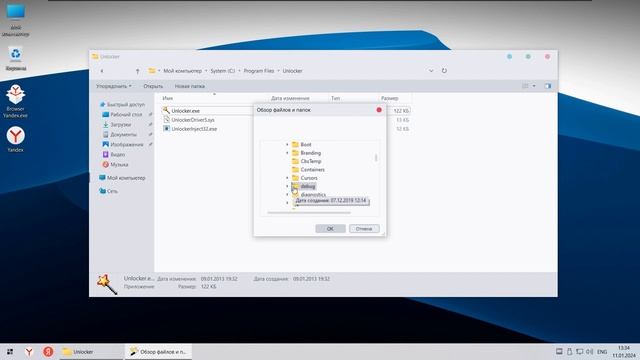Screen dimensions: 640x360
Task: Click the vertical scrollbar in browse dialog
Action: (376, 158)
